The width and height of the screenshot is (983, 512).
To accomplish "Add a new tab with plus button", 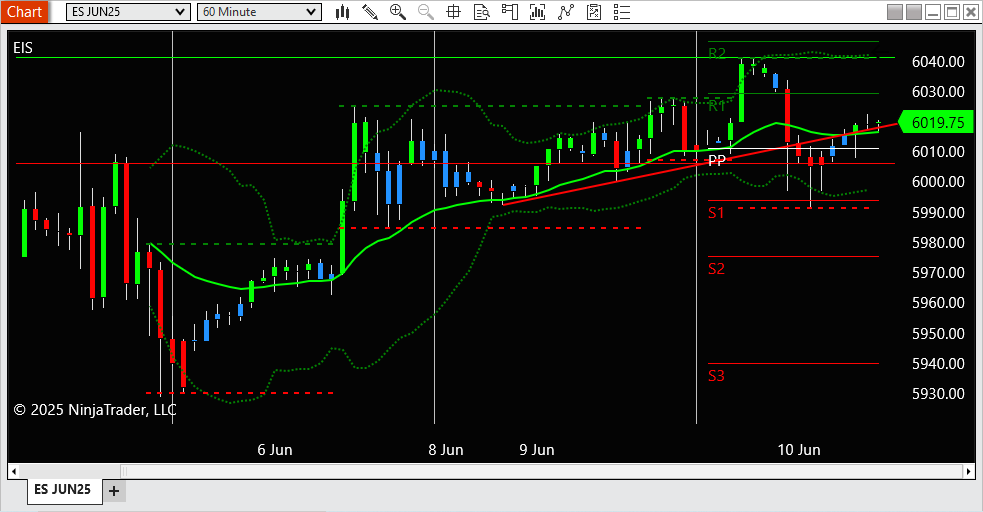I will coord(113,491).
